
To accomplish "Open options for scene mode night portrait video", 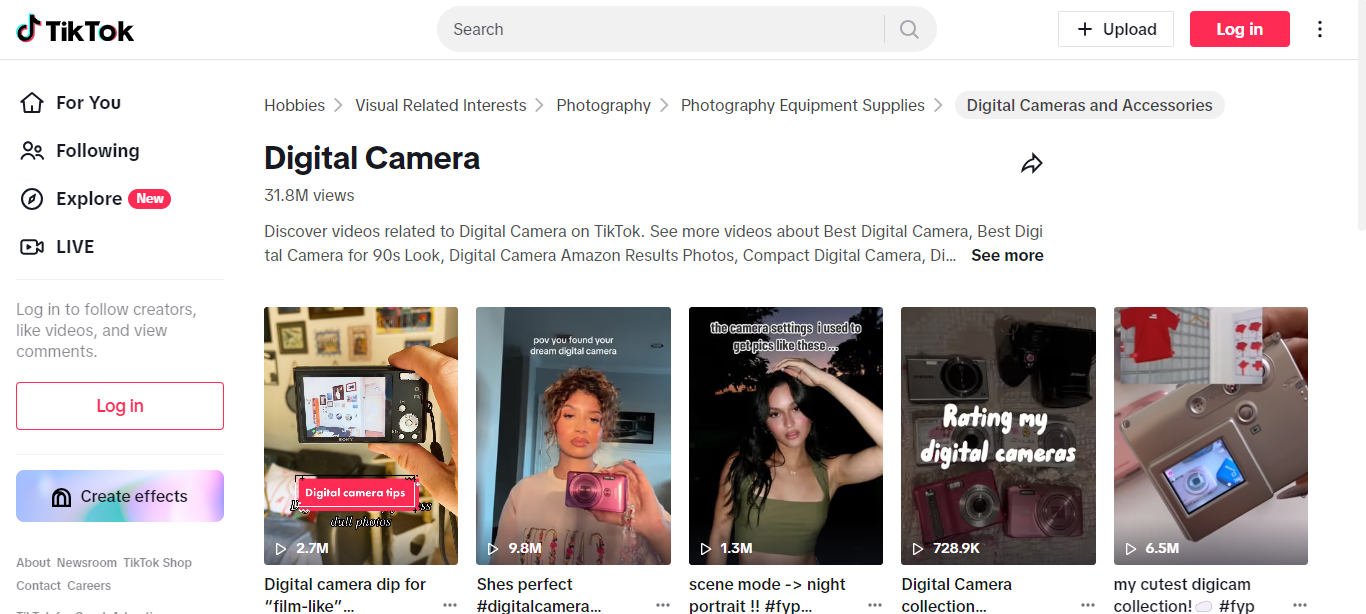I will point(875,605).
